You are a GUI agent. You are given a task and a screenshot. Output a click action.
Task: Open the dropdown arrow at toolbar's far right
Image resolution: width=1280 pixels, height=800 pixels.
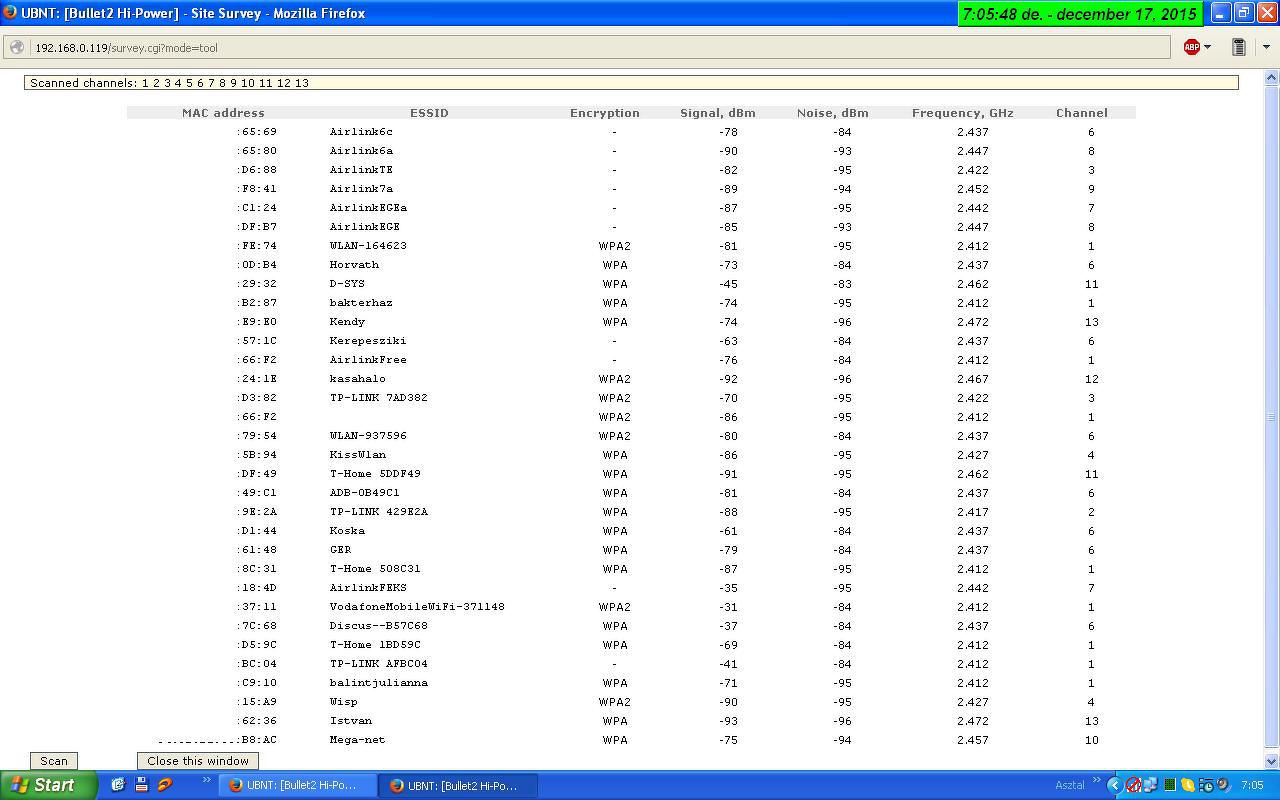point(1266,47)
